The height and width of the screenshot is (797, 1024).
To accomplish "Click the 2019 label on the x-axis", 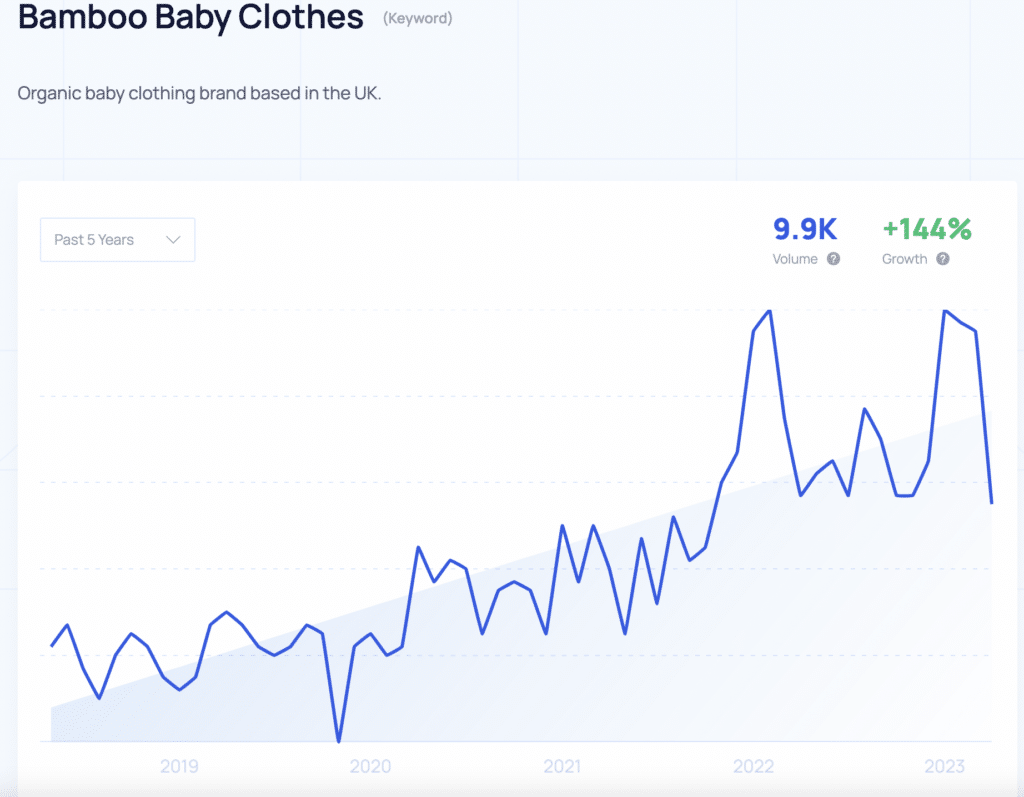I will (x=179, y=767).
